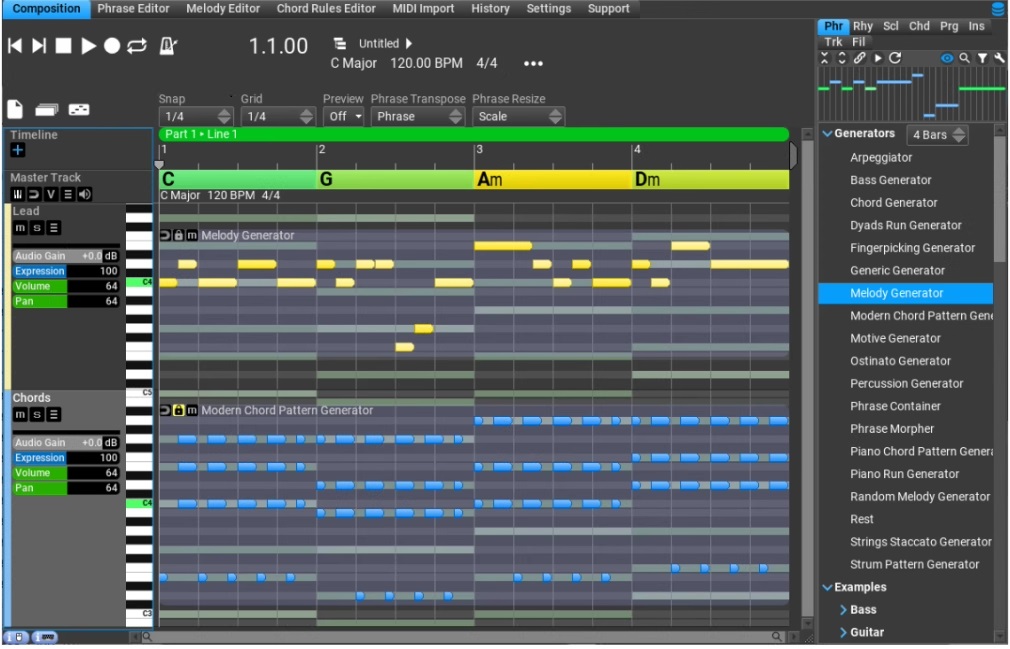Click the Lead track Volume slider
1010x649 pixels.
point(65,286)
